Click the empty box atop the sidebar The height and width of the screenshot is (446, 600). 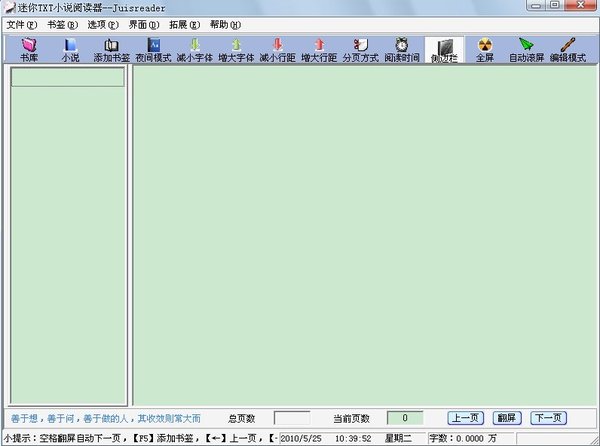[x=68, y=77]
